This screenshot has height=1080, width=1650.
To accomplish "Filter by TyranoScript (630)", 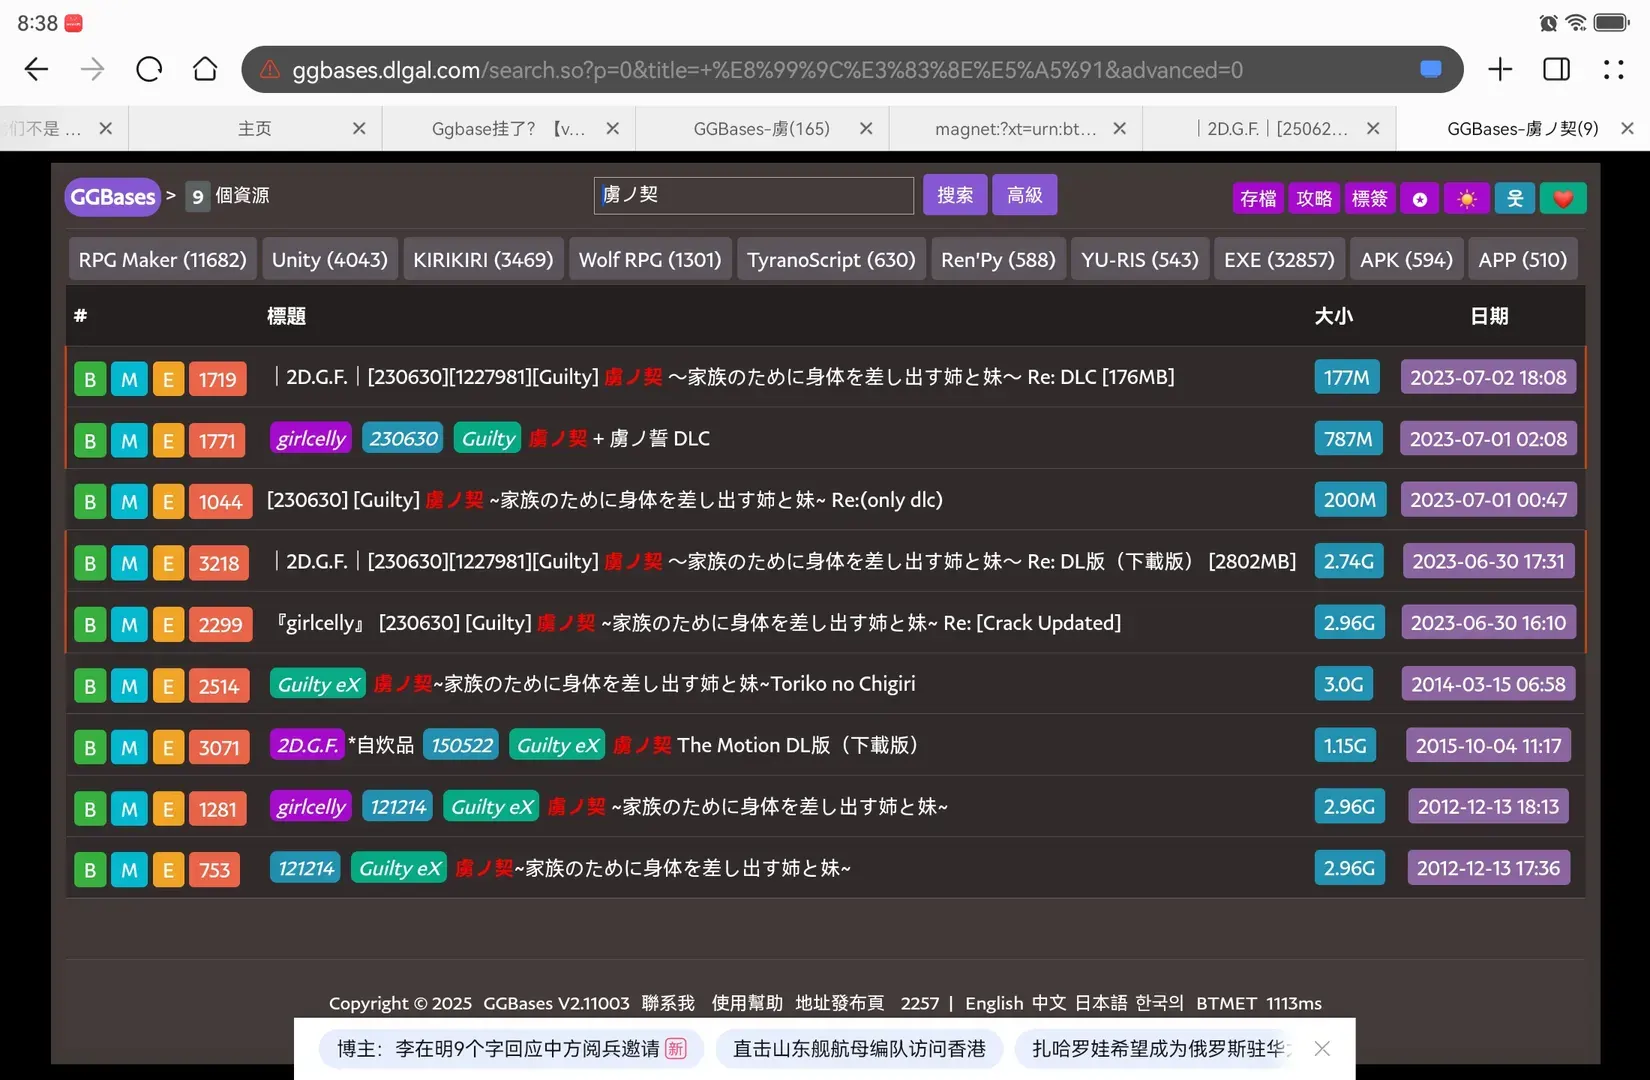I will [831, 260].
